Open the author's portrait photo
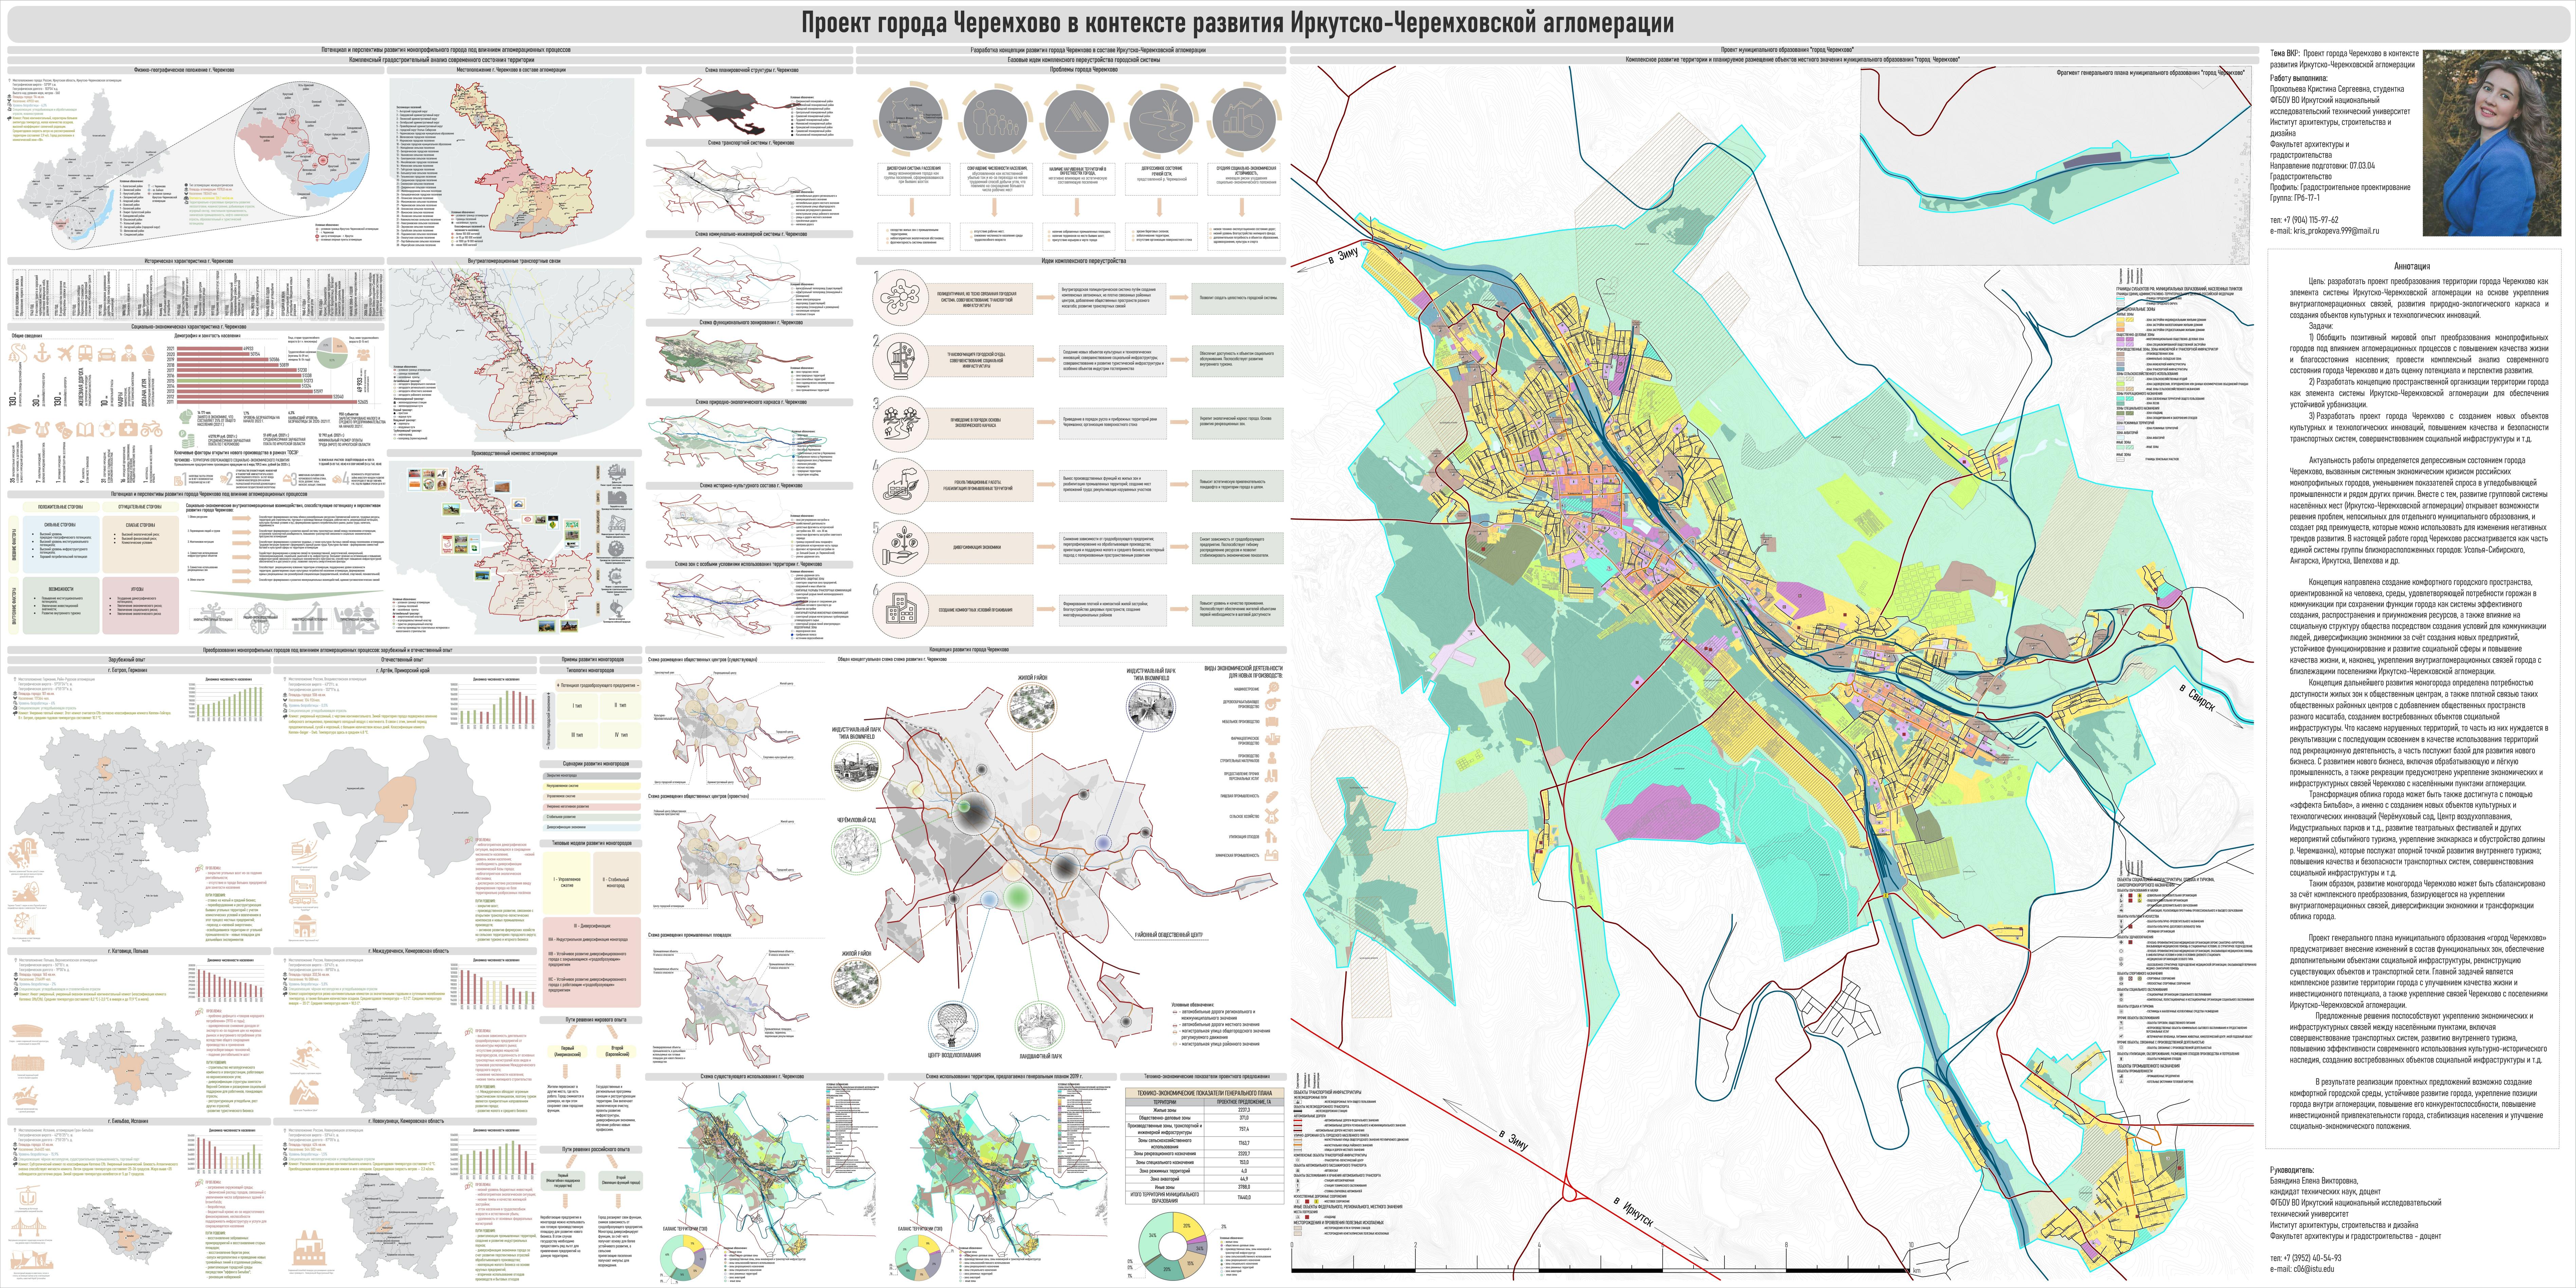 (x=2492, y=143)
